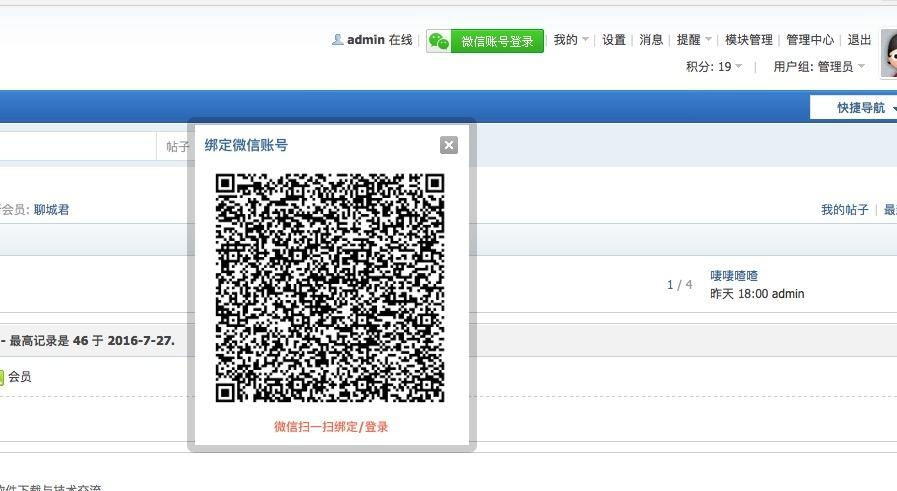Expand the 我的 dropdown menu
Screen dimensions: 897x491
tap(570, 39)
